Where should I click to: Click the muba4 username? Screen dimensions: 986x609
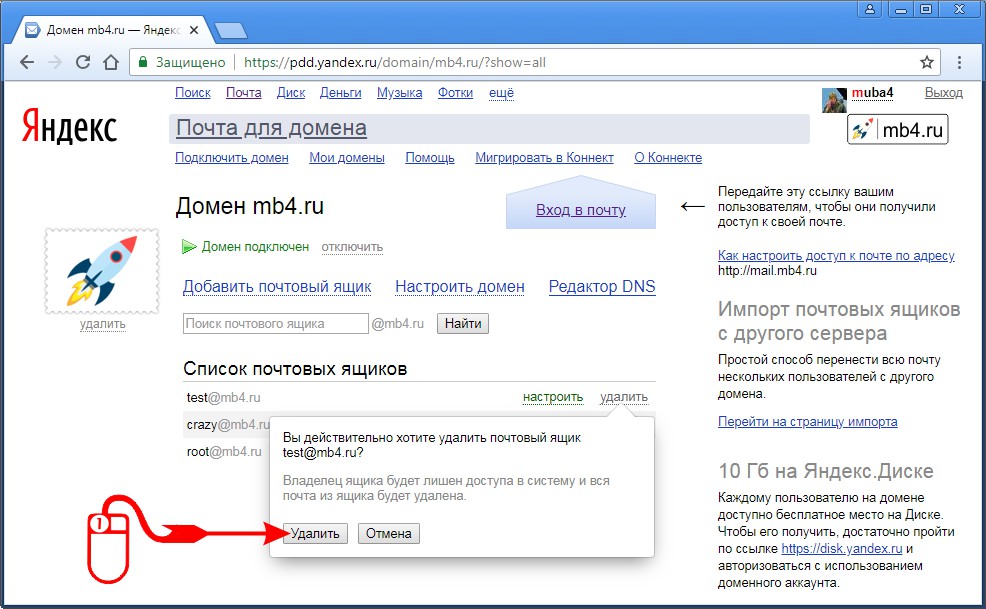872,92
